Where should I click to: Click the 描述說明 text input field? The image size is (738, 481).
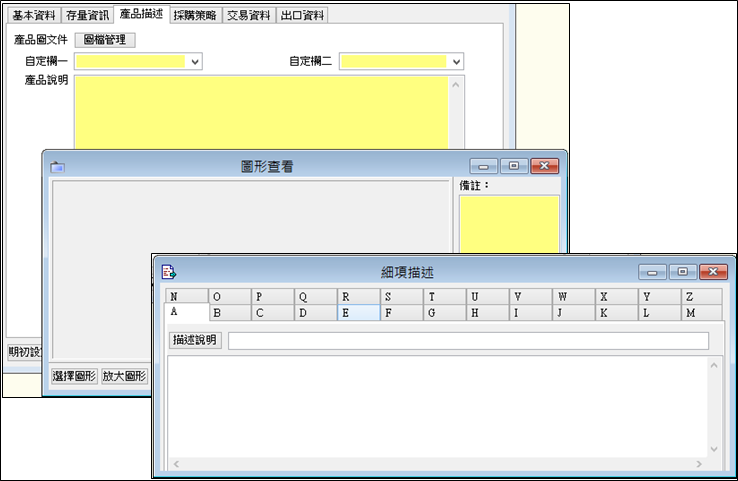point(468,341)
